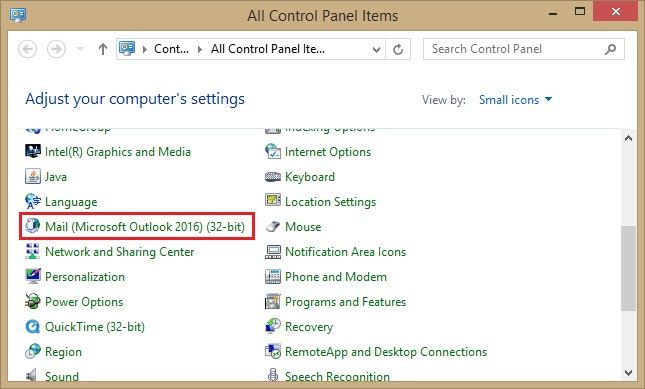This screenshot has height=389, width=645.
Task: Click the vertical scrollbar down arrow
Action: coord(628,373)
